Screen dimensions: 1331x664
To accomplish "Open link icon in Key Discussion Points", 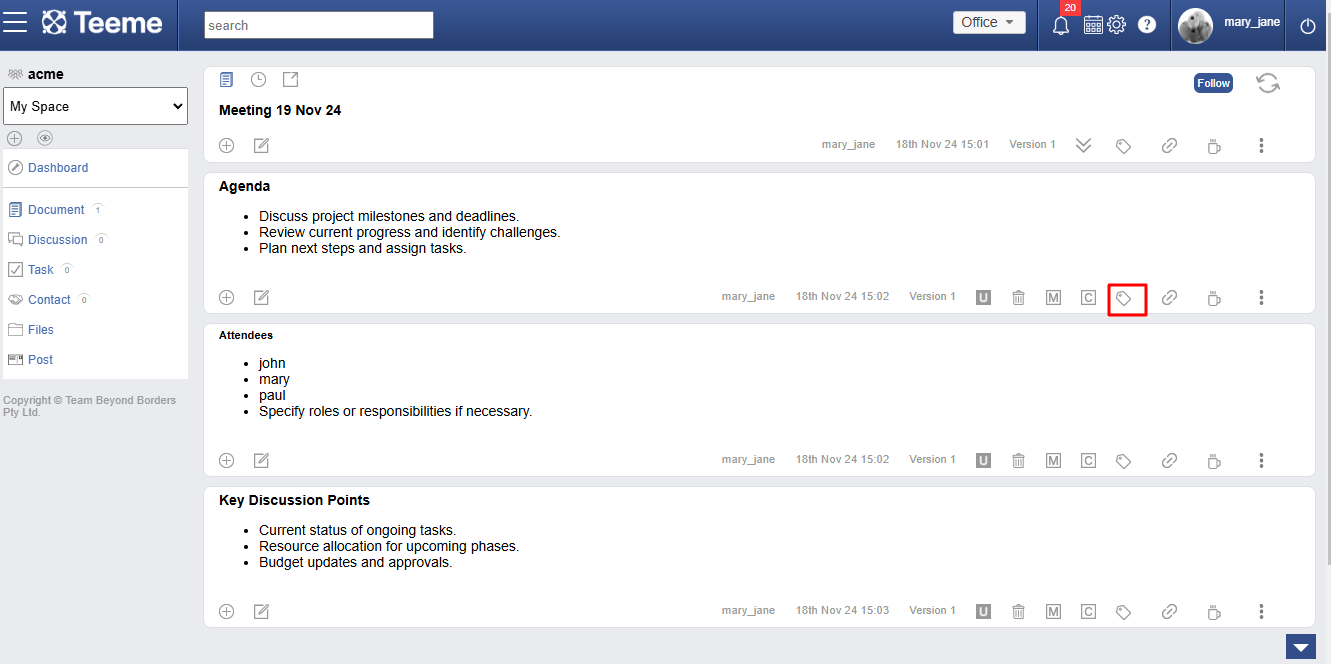I will point(1169,612).
